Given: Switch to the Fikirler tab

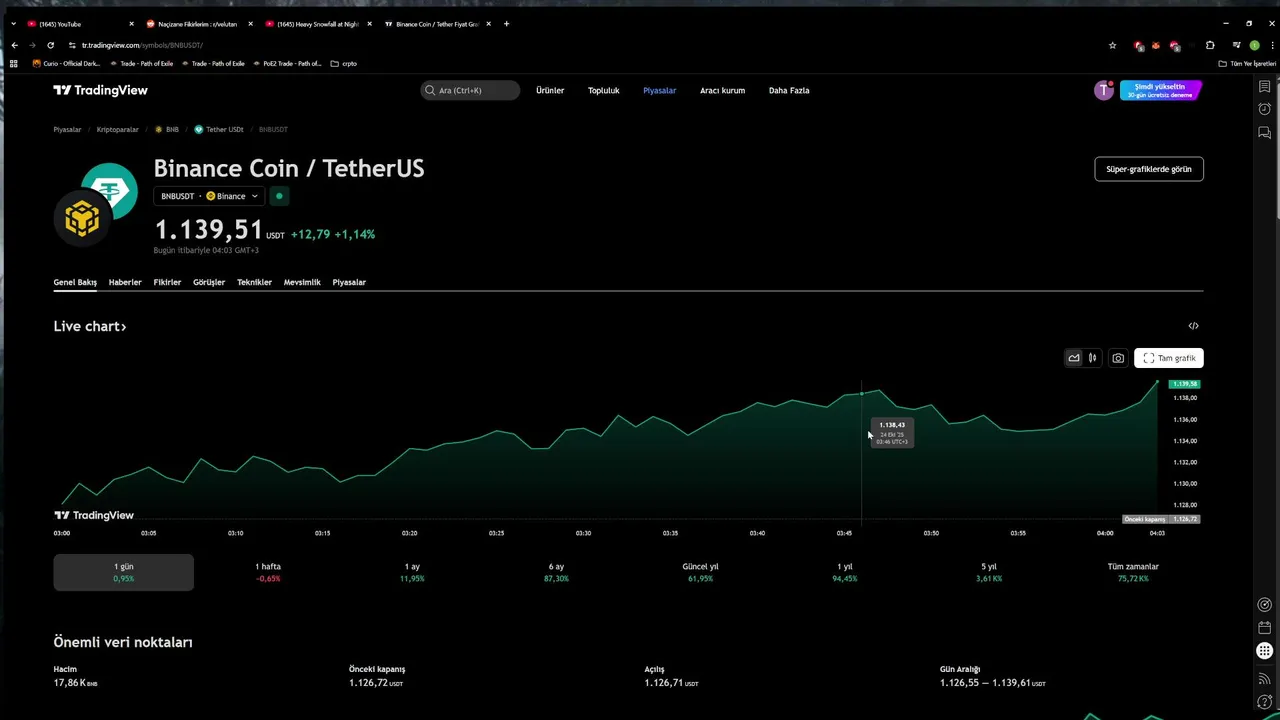Looking at the screenshot, I should (x=167, y=282).
